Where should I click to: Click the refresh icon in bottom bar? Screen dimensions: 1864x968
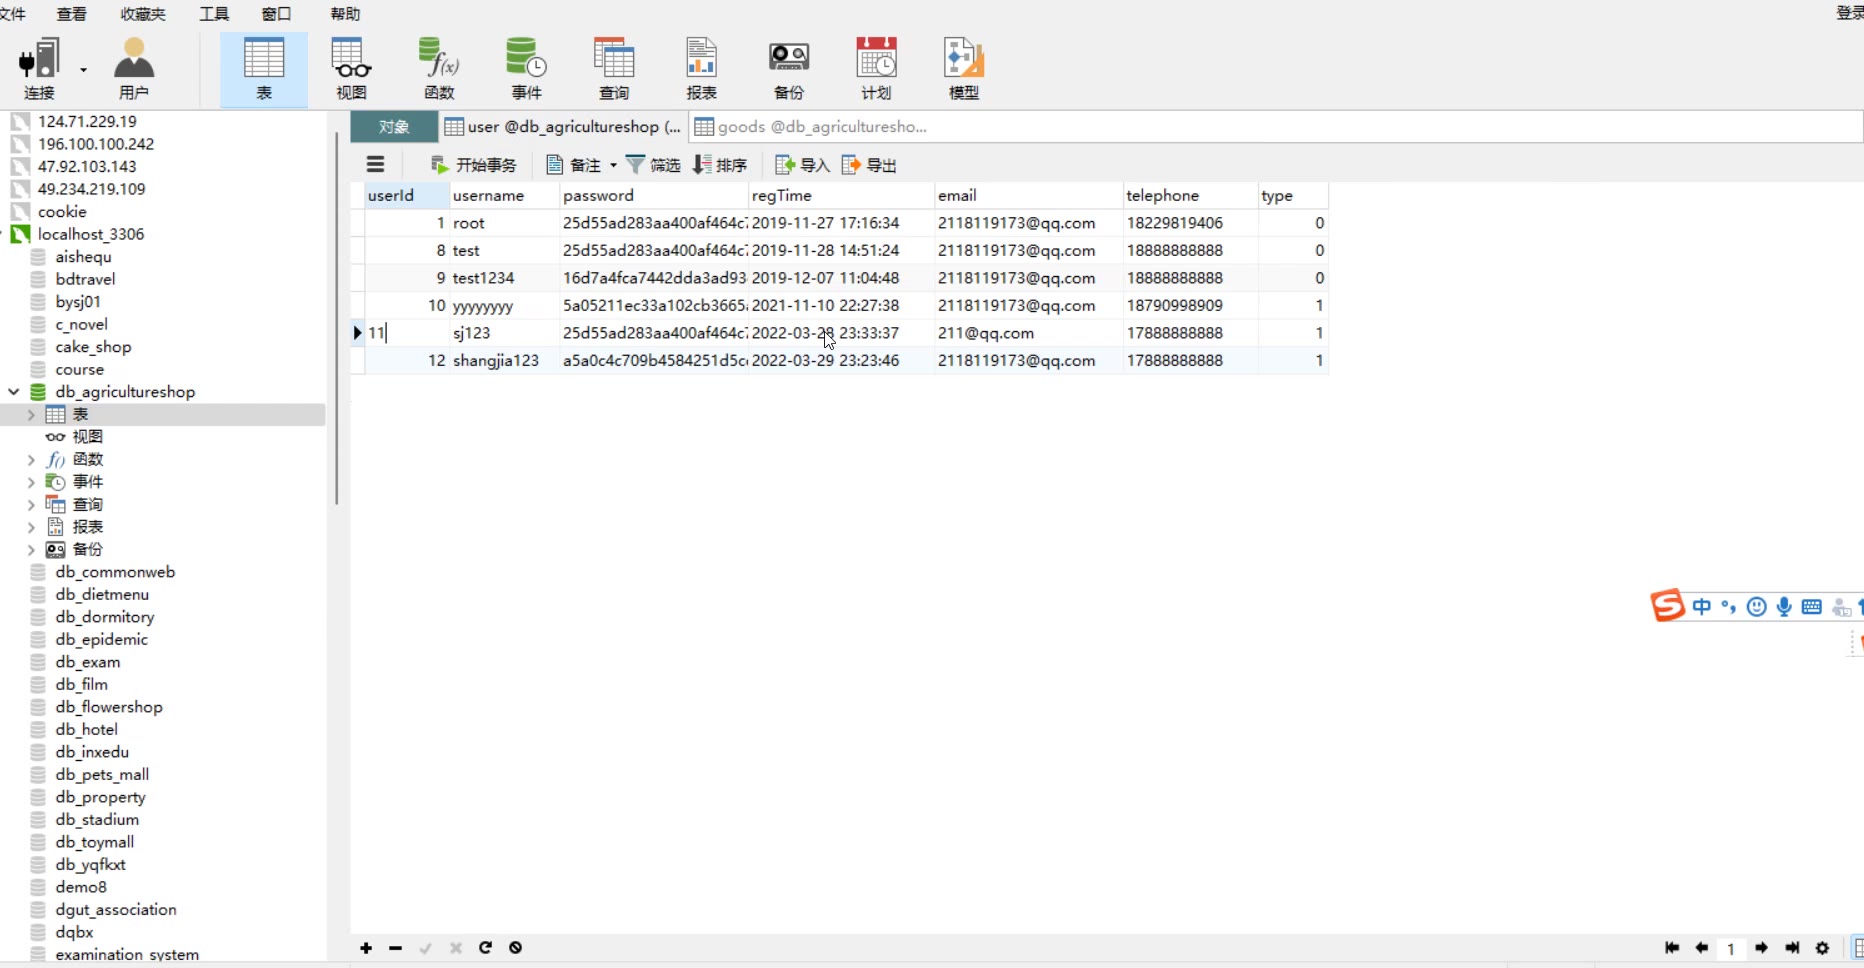[485, 948]
